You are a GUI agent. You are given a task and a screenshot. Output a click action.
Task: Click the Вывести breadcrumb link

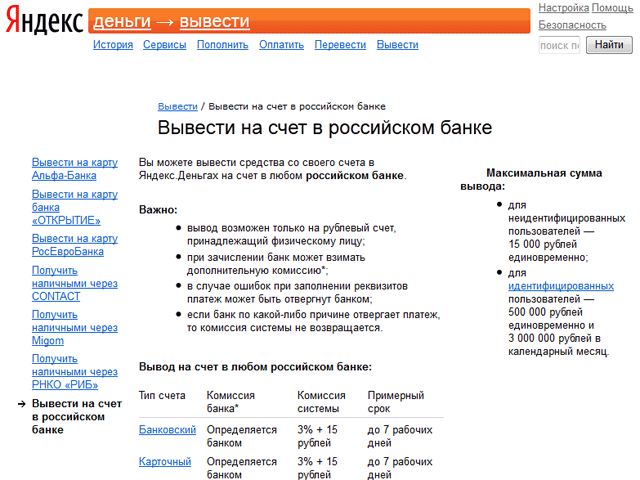tap(177, 106)
